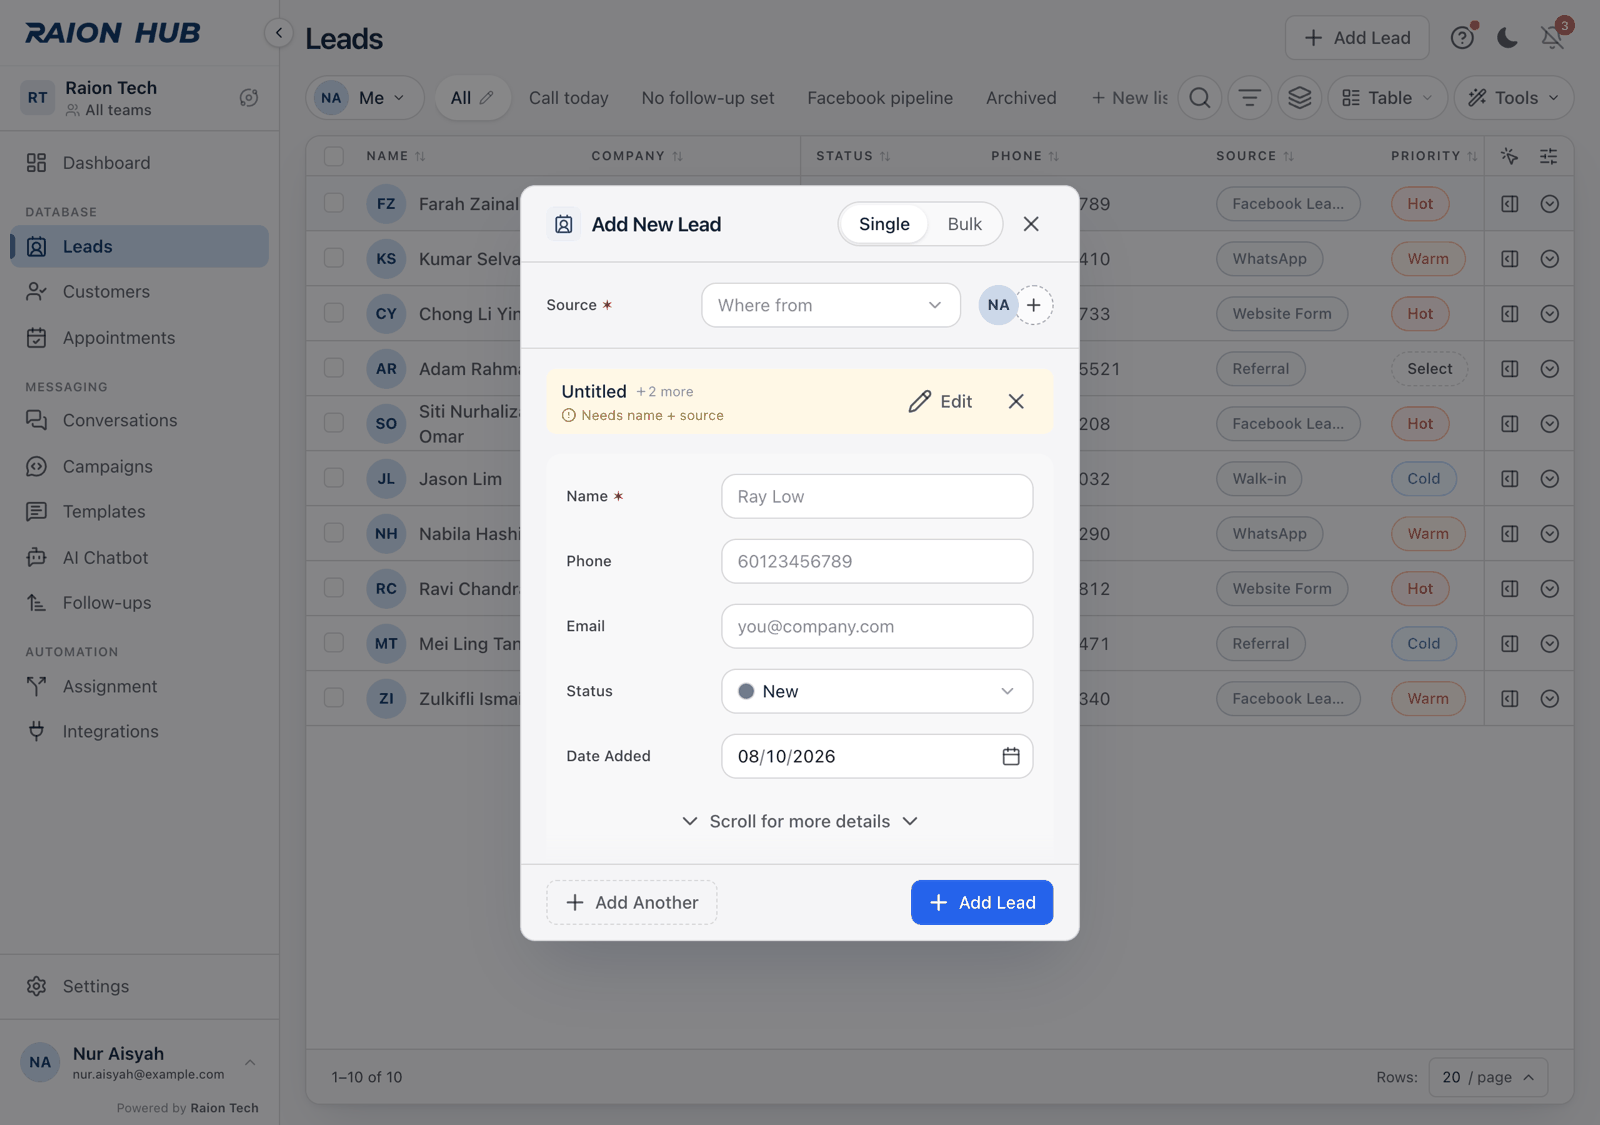Open Conversations in sidebar
1600x1125 pixels.
coord(139,421)
